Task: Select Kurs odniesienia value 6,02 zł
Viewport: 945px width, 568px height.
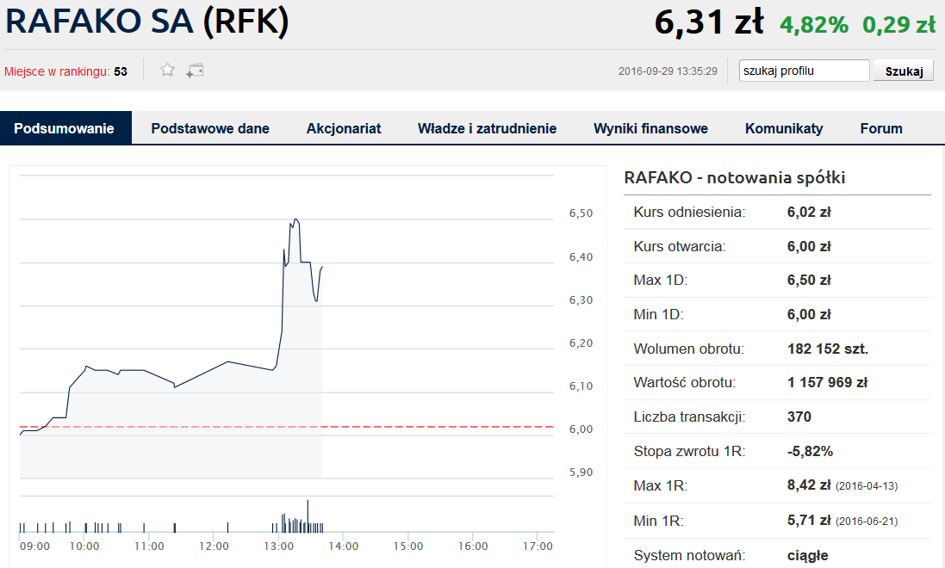Action: coord(809,212)
